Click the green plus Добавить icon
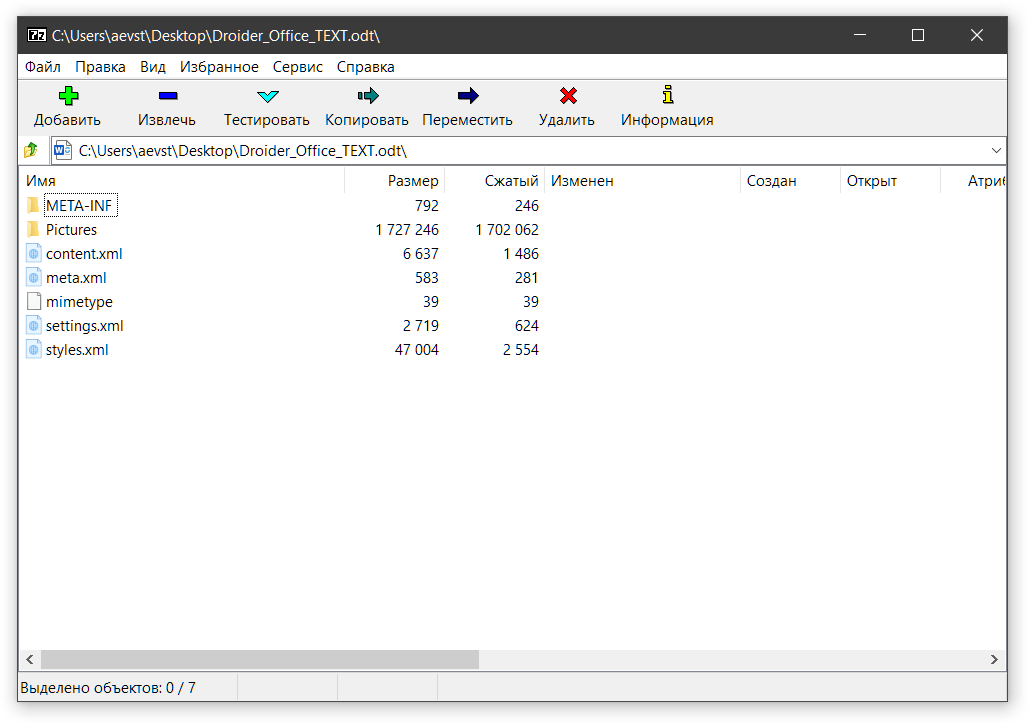The image size is (1029, 724). (67, 97)
